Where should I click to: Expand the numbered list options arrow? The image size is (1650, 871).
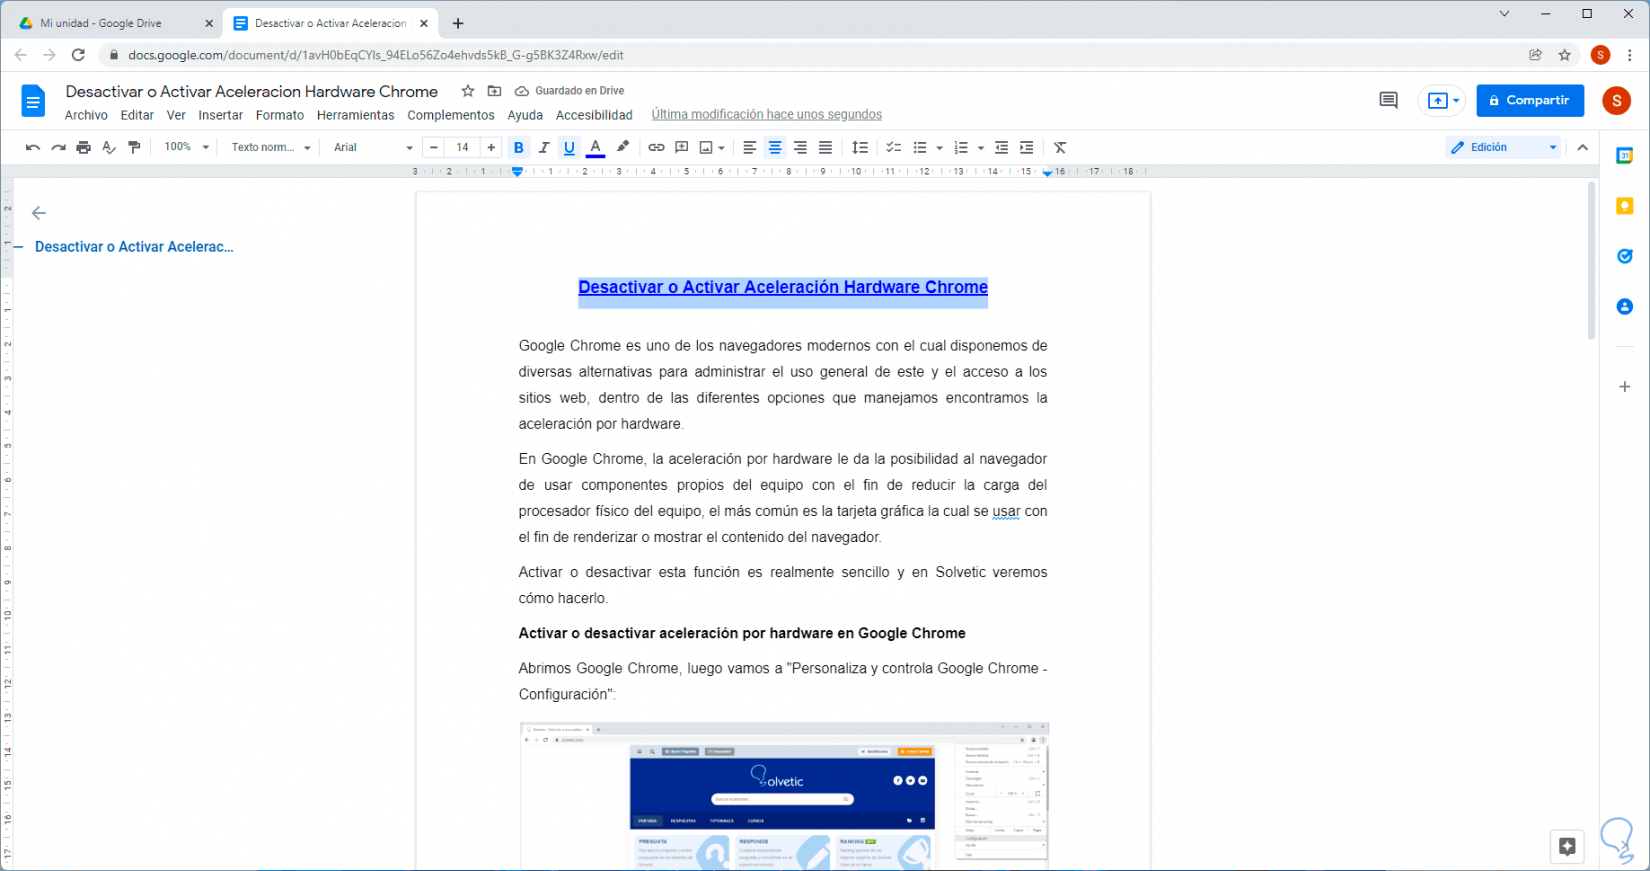click(x=981, y=147)
